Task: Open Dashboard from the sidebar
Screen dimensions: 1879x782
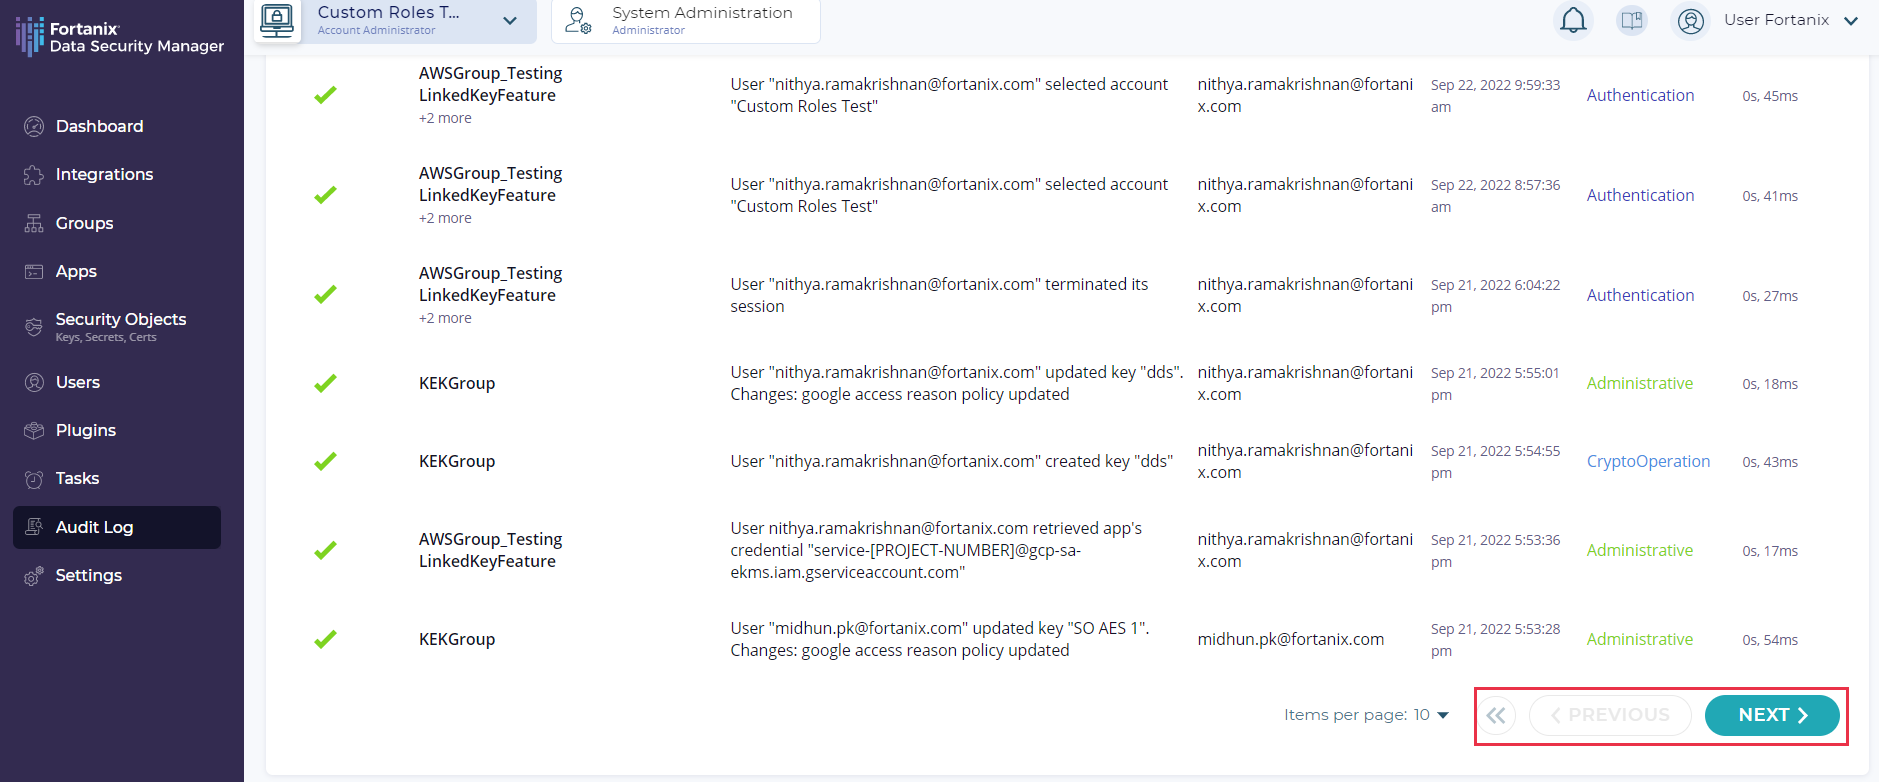Action: [99, 126]
